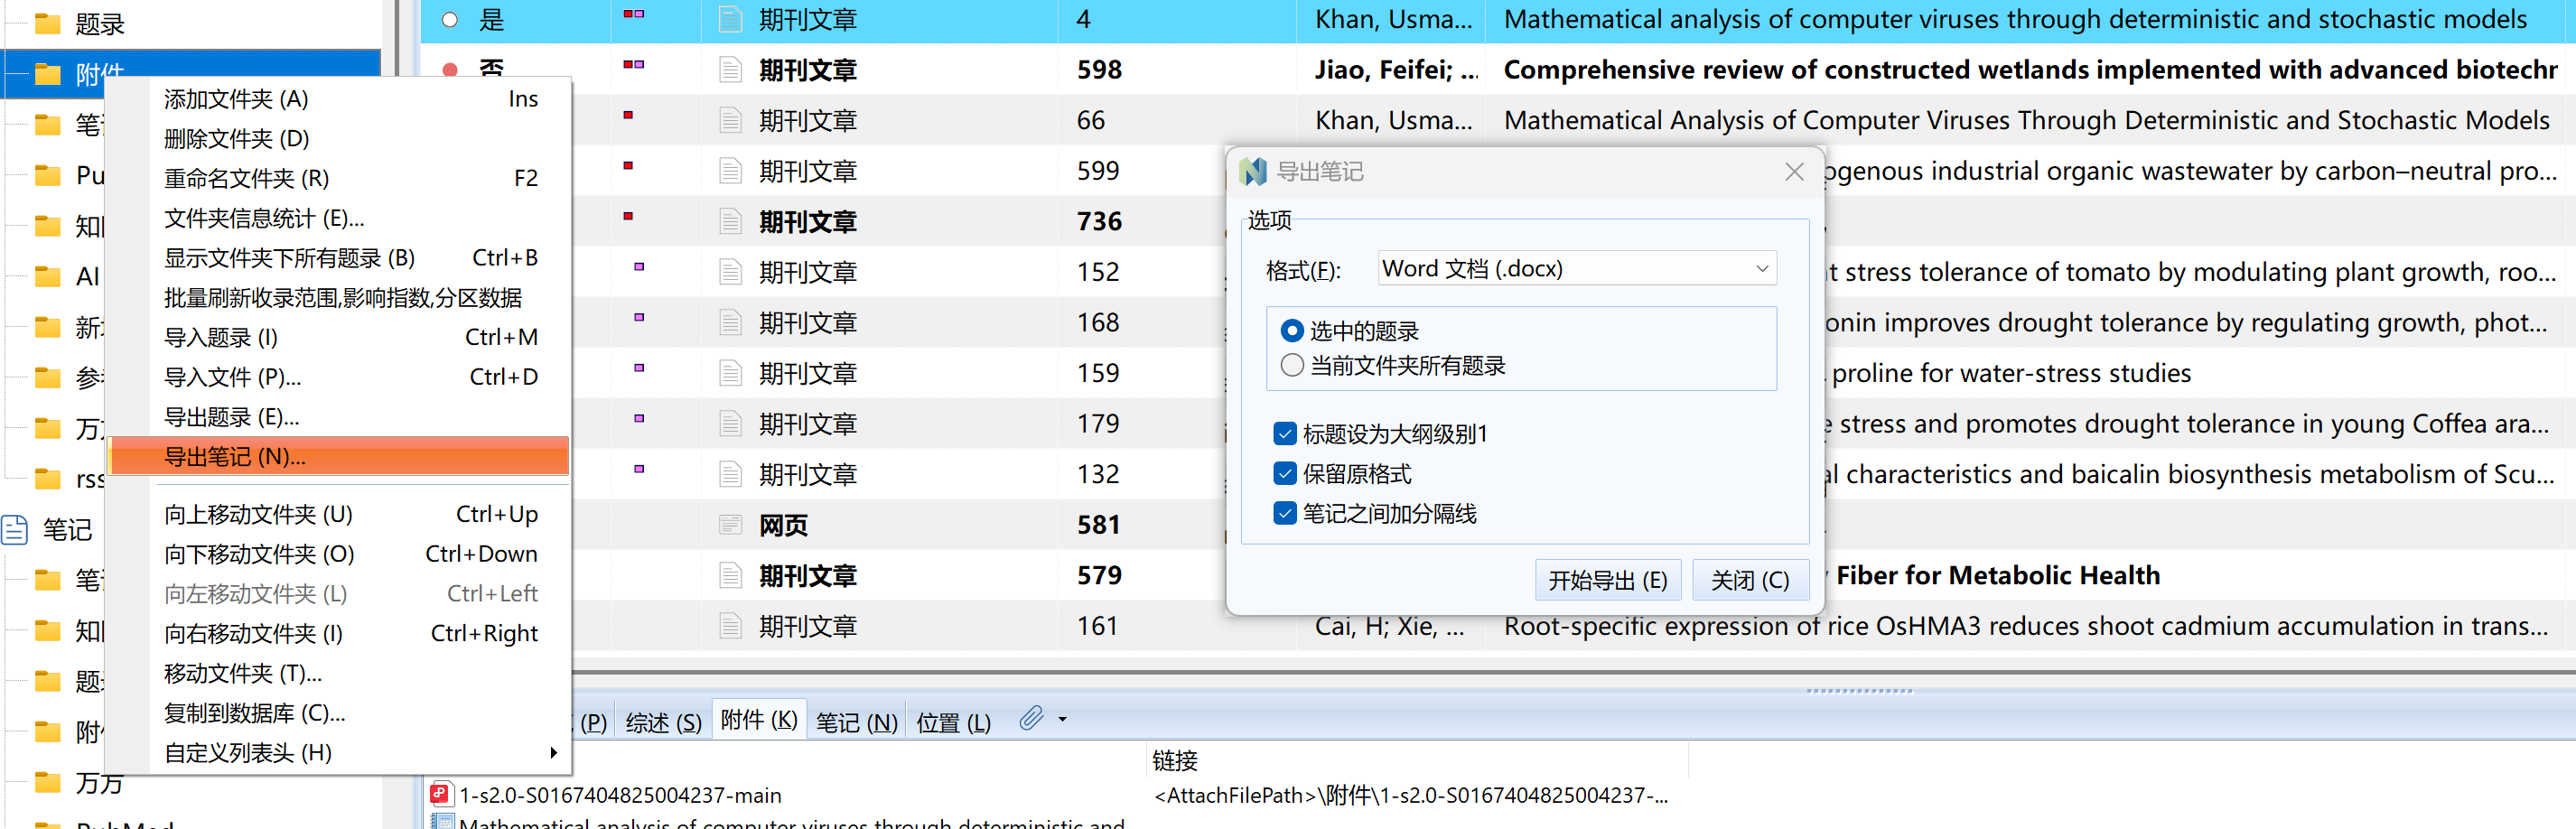Image resolution: width=2576 pixels, height=829 pixels.
Task: Click the read status circle on row 4
Action: [x=450, y=19]
